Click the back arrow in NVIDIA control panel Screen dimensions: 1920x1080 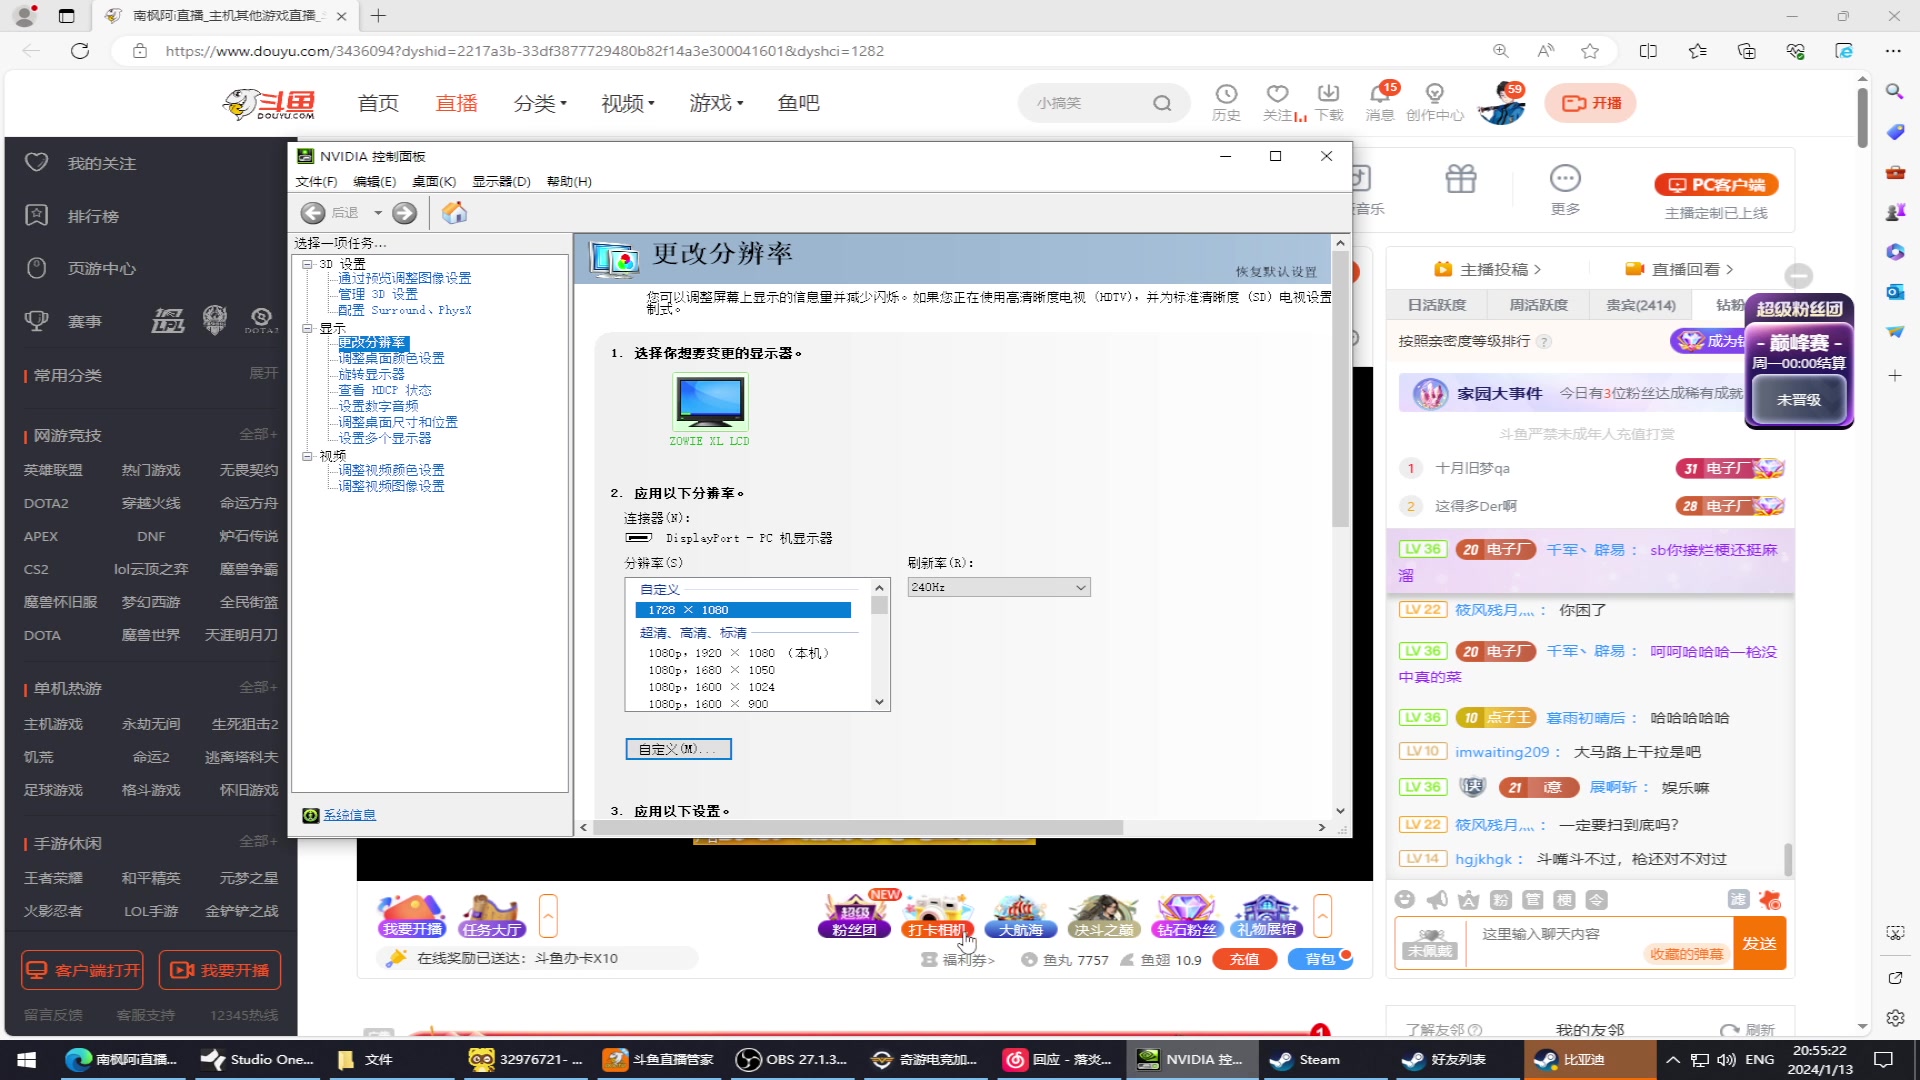313,212
